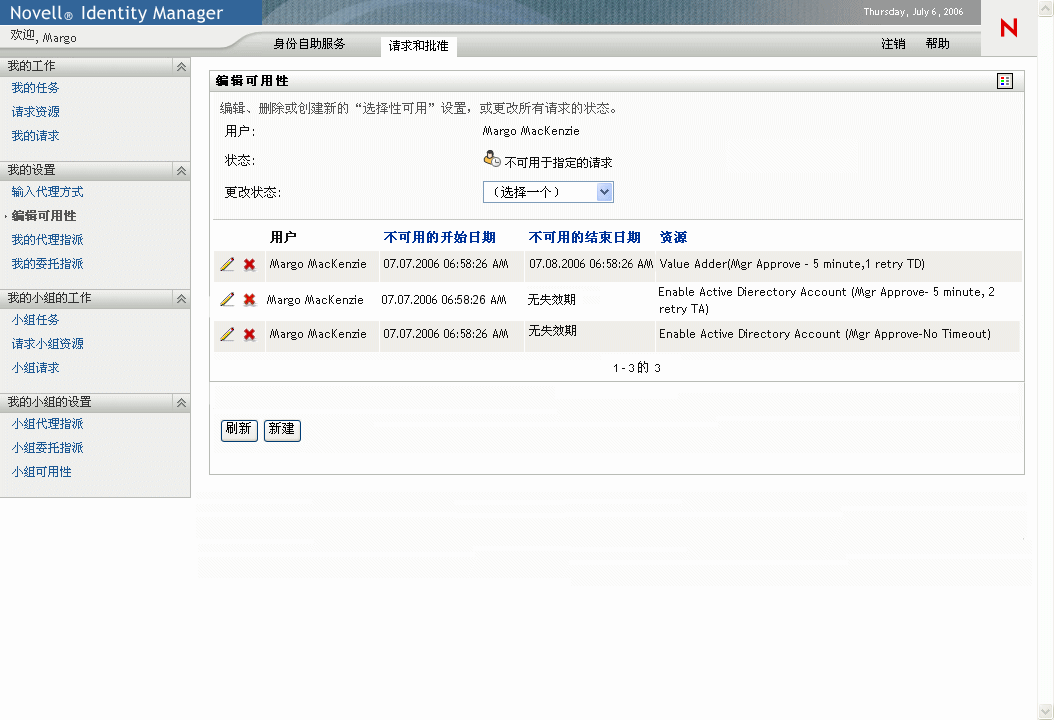Edit the Active Directory 5-minute retry entry

(x=227, y=299)
